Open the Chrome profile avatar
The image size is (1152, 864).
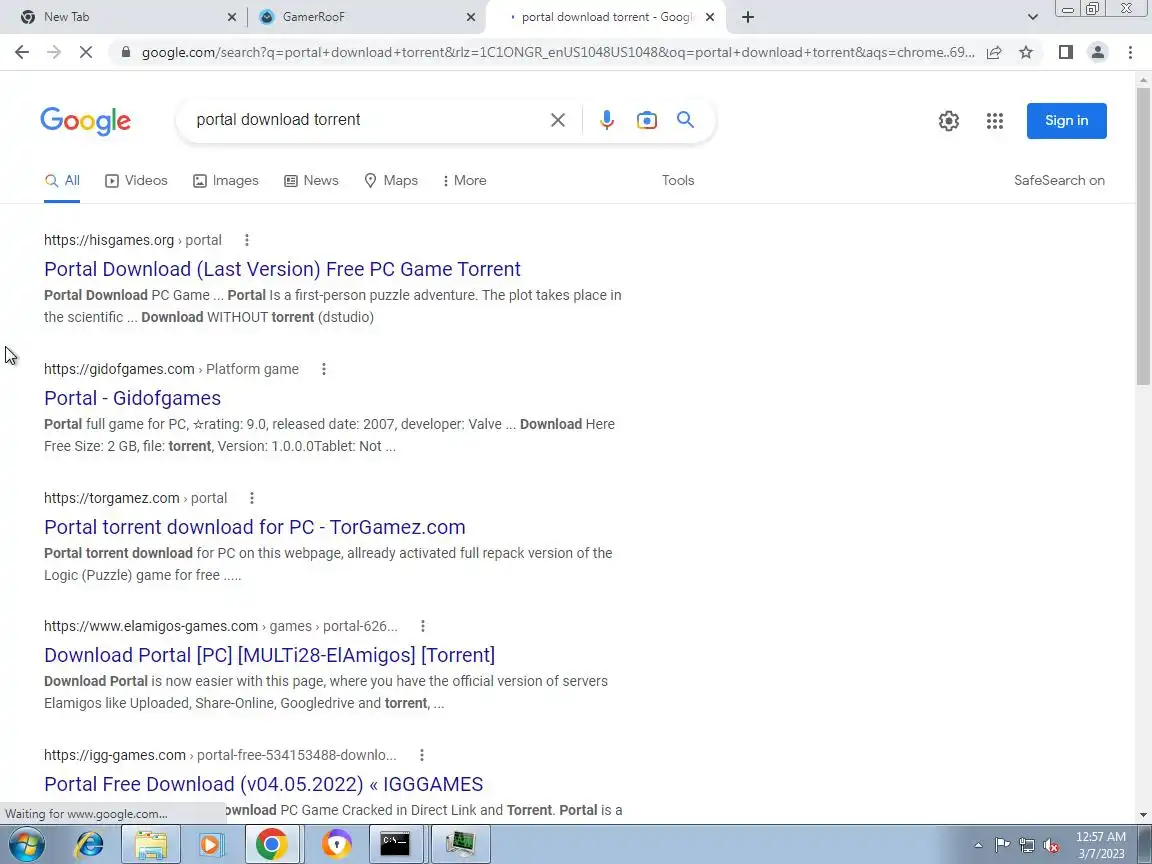pos(1098,52)
